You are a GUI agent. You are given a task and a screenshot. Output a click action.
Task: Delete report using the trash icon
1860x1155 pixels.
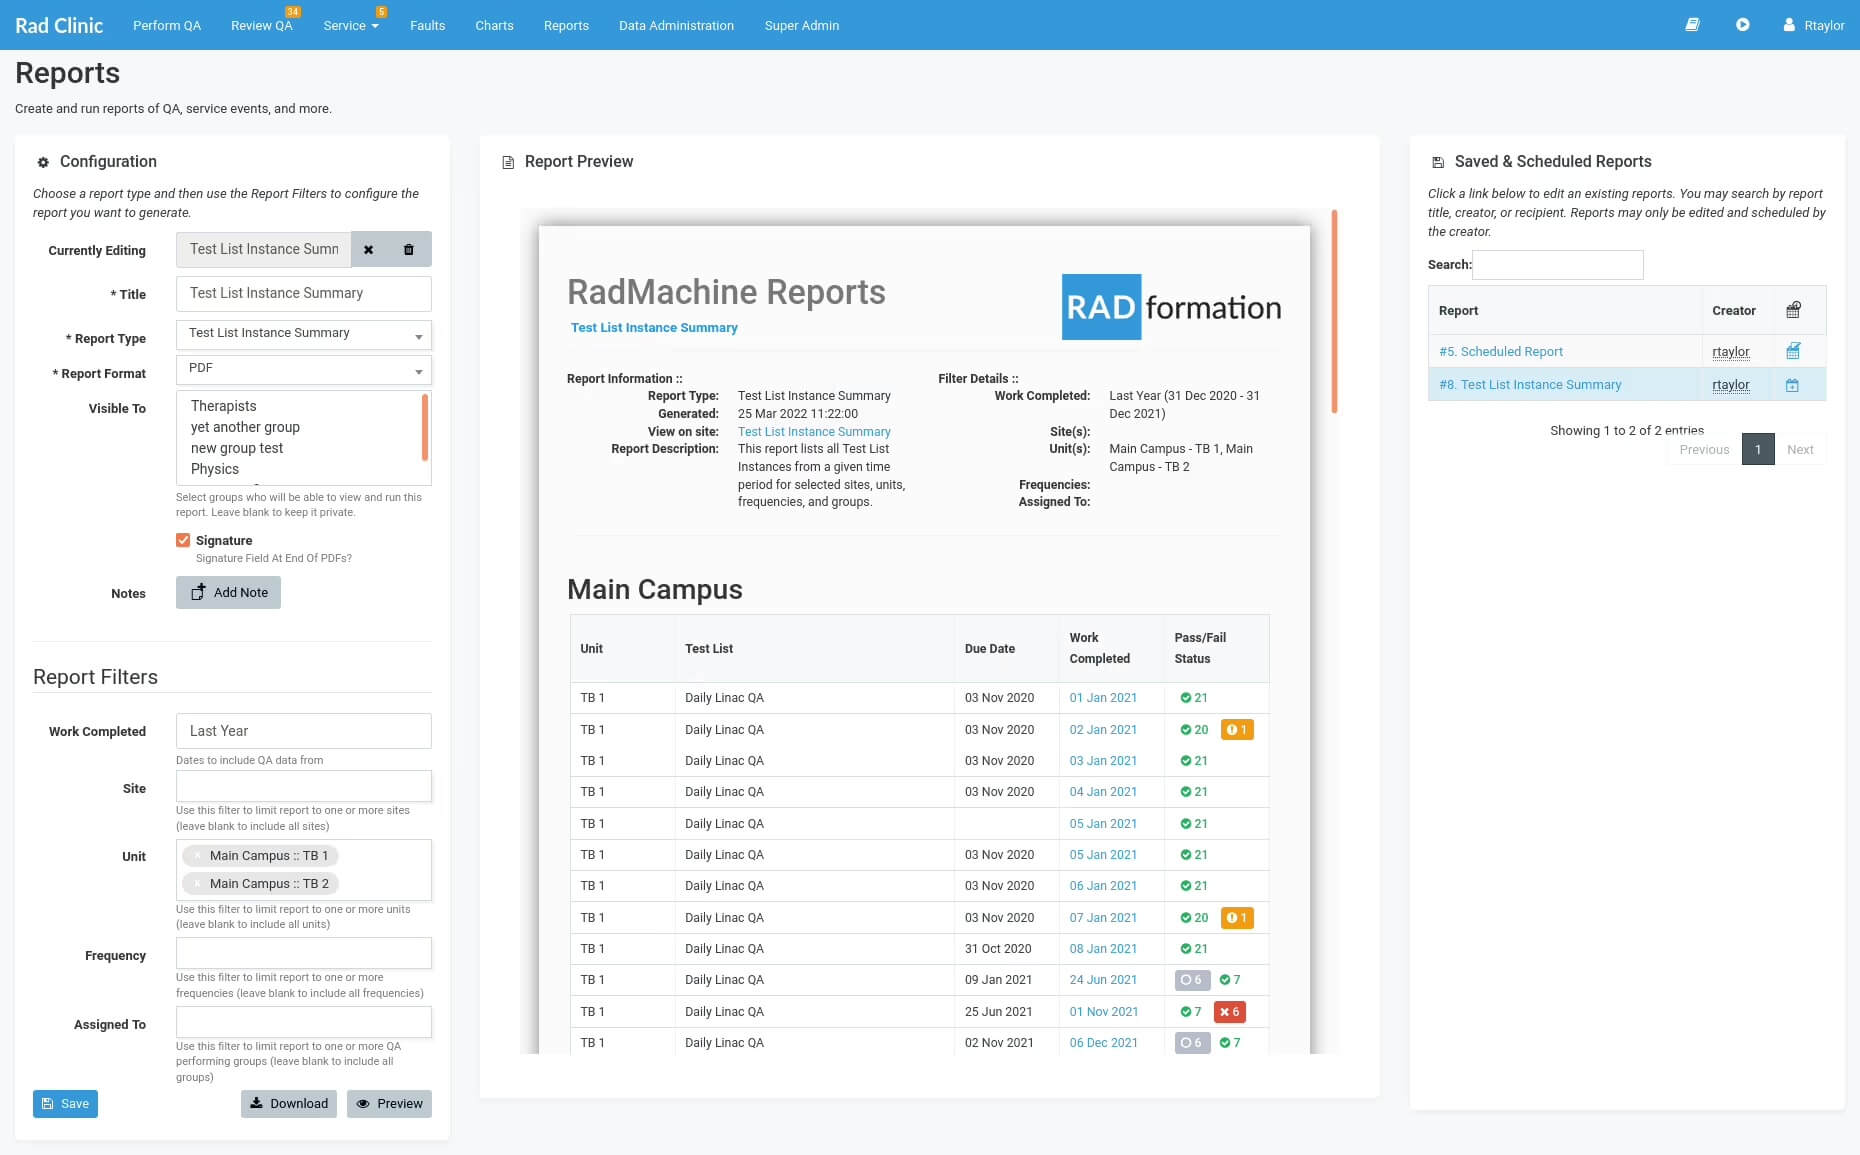coord(409,250)
